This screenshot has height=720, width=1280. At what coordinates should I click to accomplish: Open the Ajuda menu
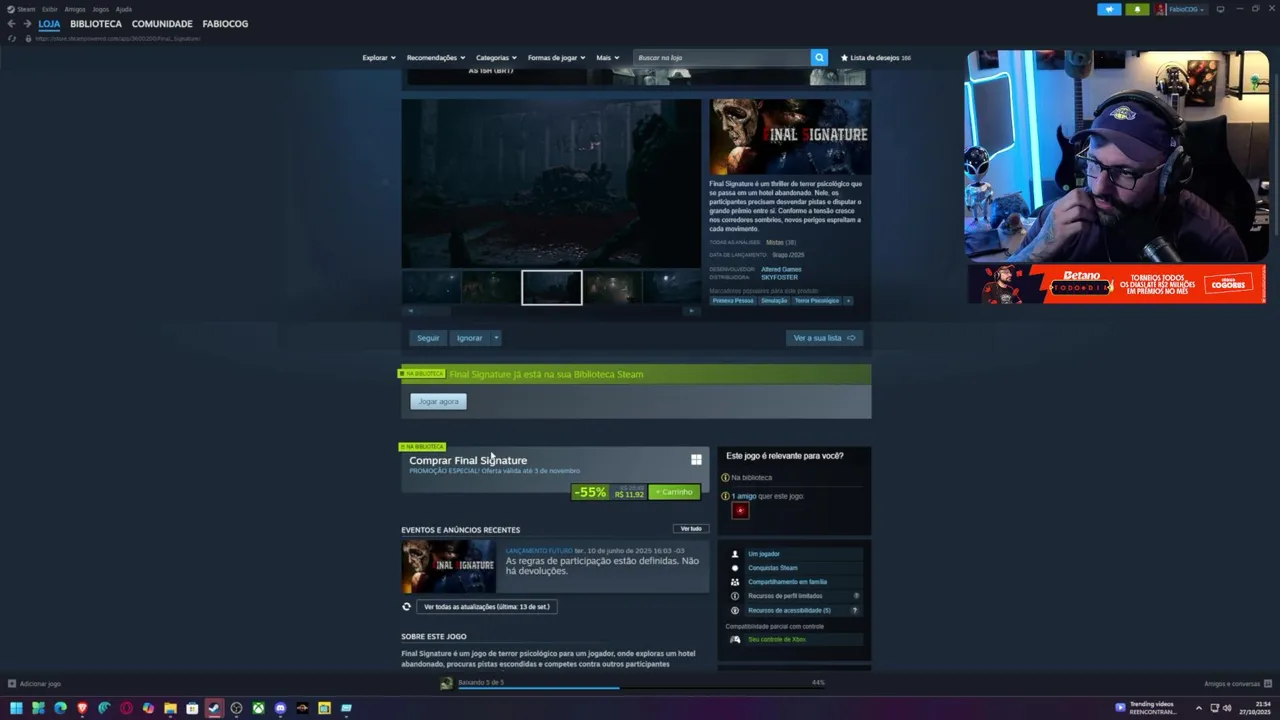pos(124,9)
